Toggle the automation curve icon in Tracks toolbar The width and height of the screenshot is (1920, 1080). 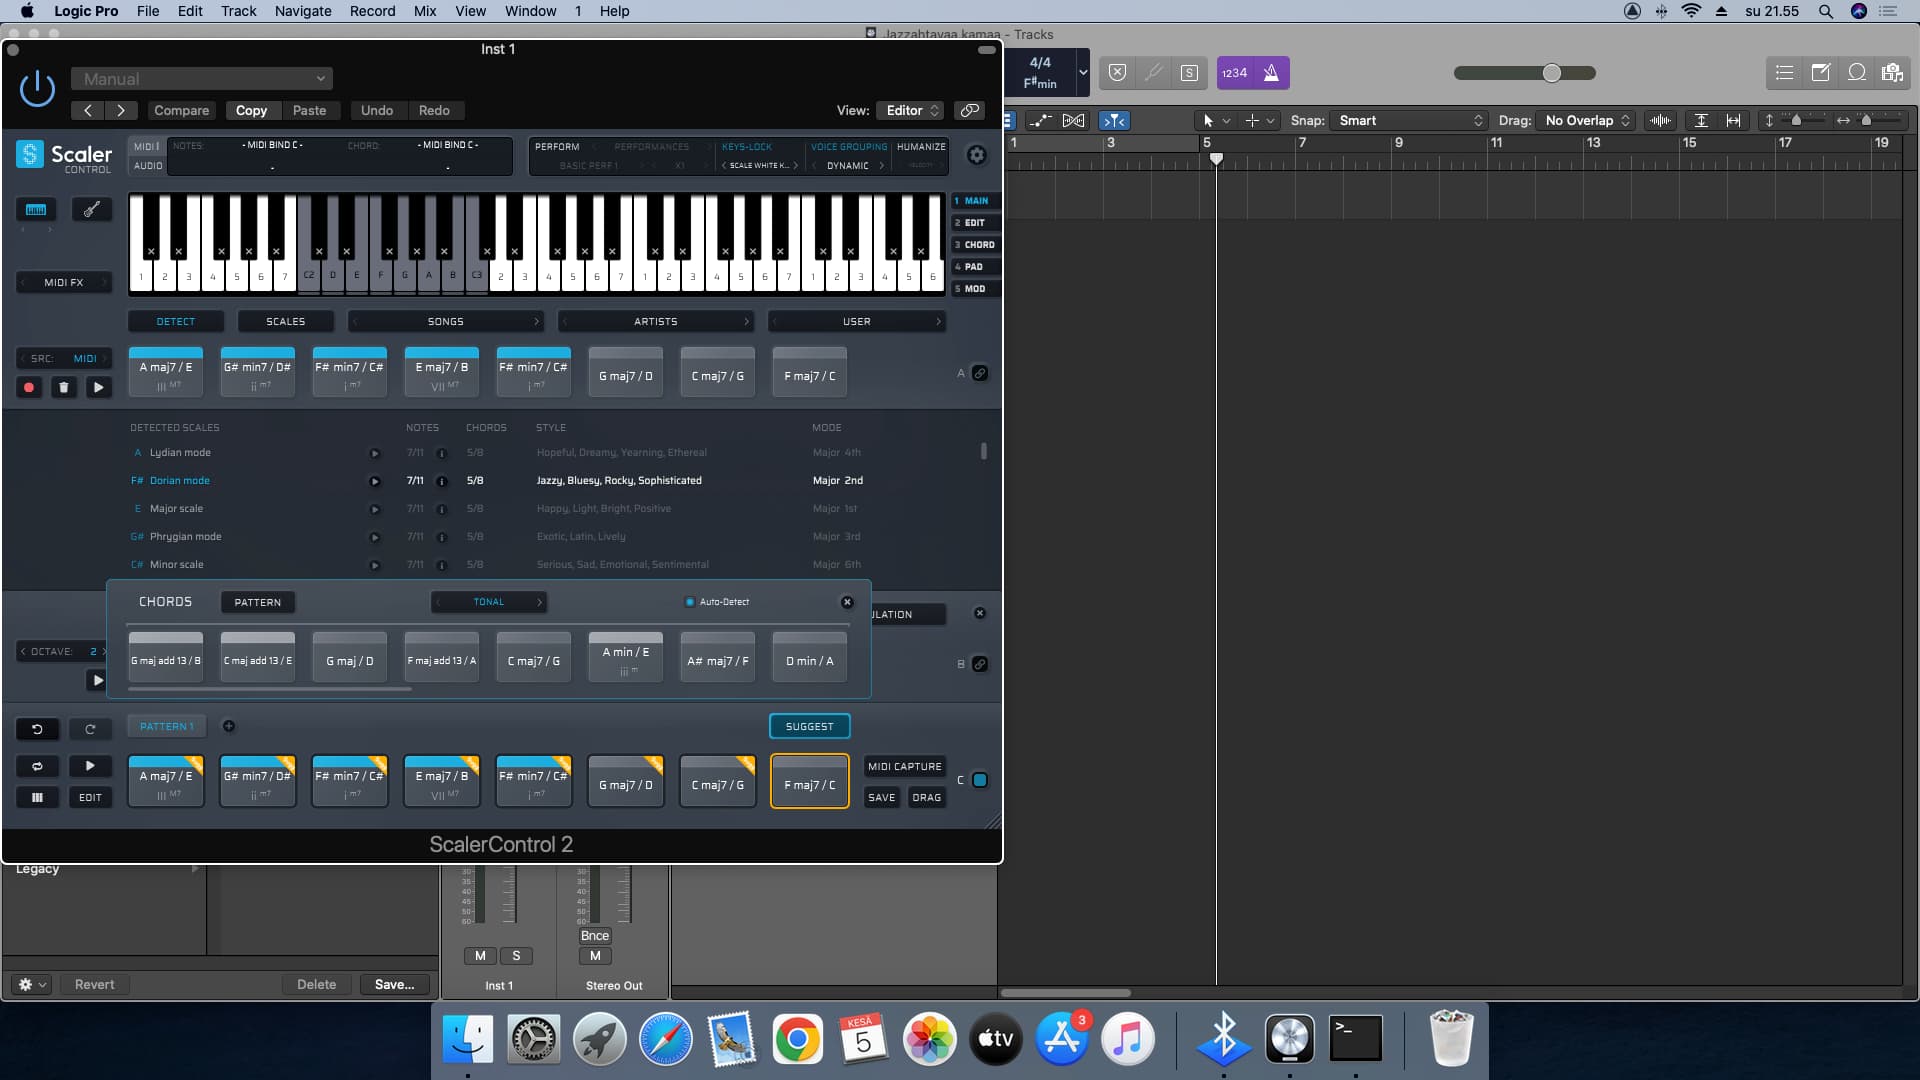[1041, 120]
